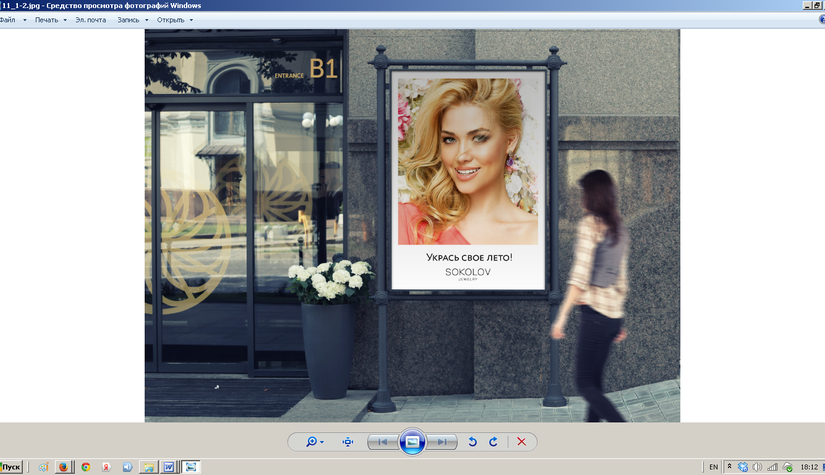This screenshot has height=475, width=825.
Task: Click the EN language indicator
Action: click(x=713, y=467)
